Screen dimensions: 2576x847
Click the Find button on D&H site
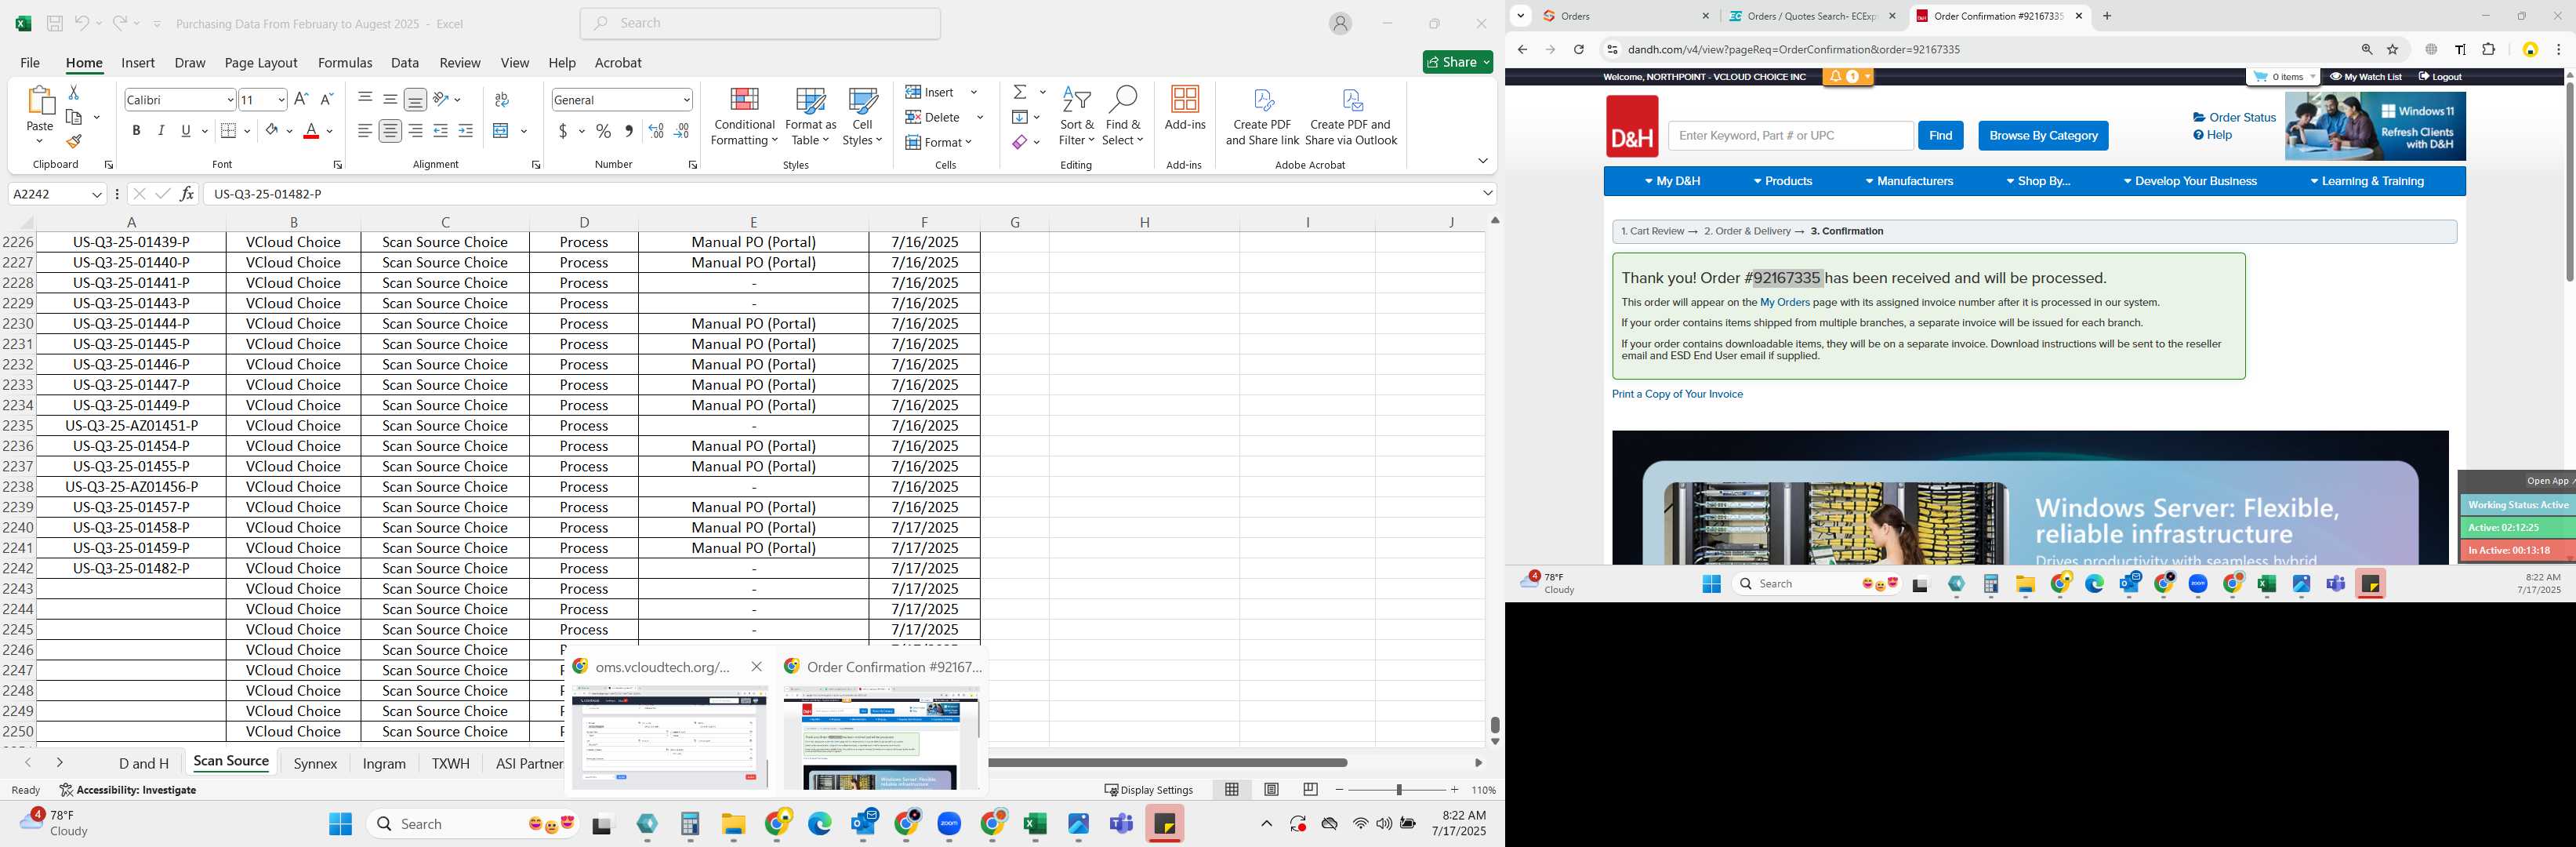pos(1940,135)
